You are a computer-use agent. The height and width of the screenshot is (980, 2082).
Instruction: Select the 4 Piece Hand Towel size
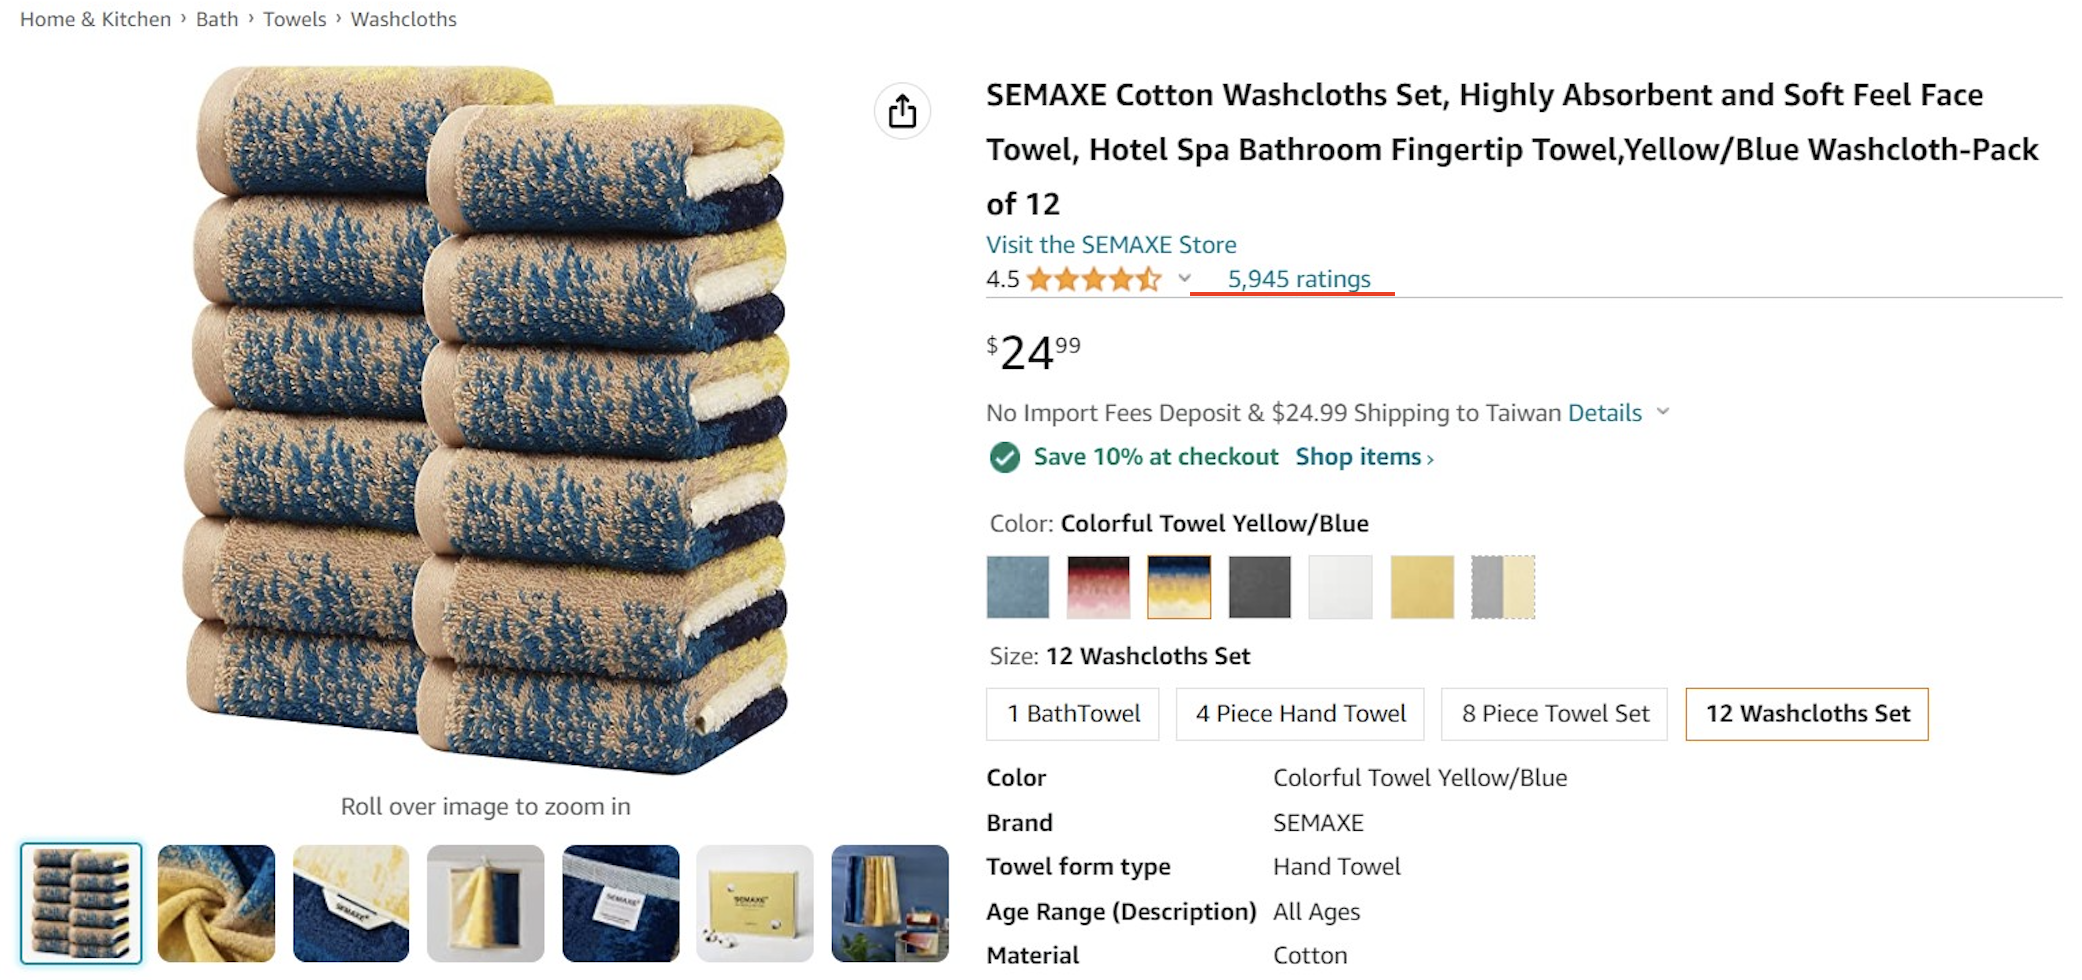coord(1299,714)
